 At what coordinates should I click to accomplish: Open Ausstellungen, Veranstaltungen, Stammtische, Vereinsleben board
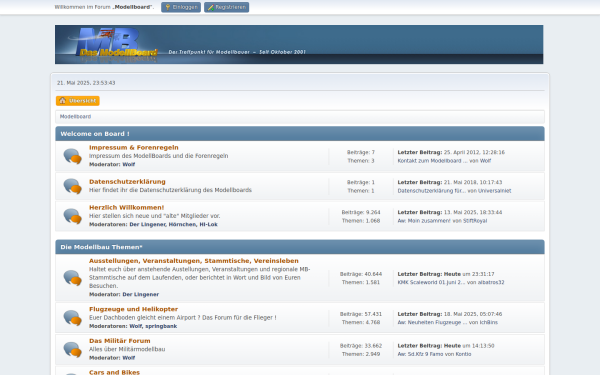point(194,261)
